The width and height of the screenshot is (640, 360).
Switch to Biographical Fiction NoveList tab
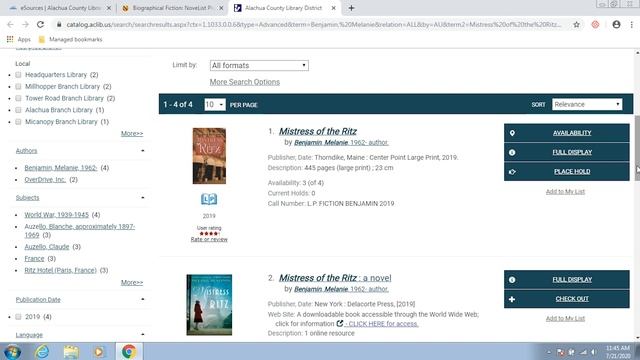(173, 8)
